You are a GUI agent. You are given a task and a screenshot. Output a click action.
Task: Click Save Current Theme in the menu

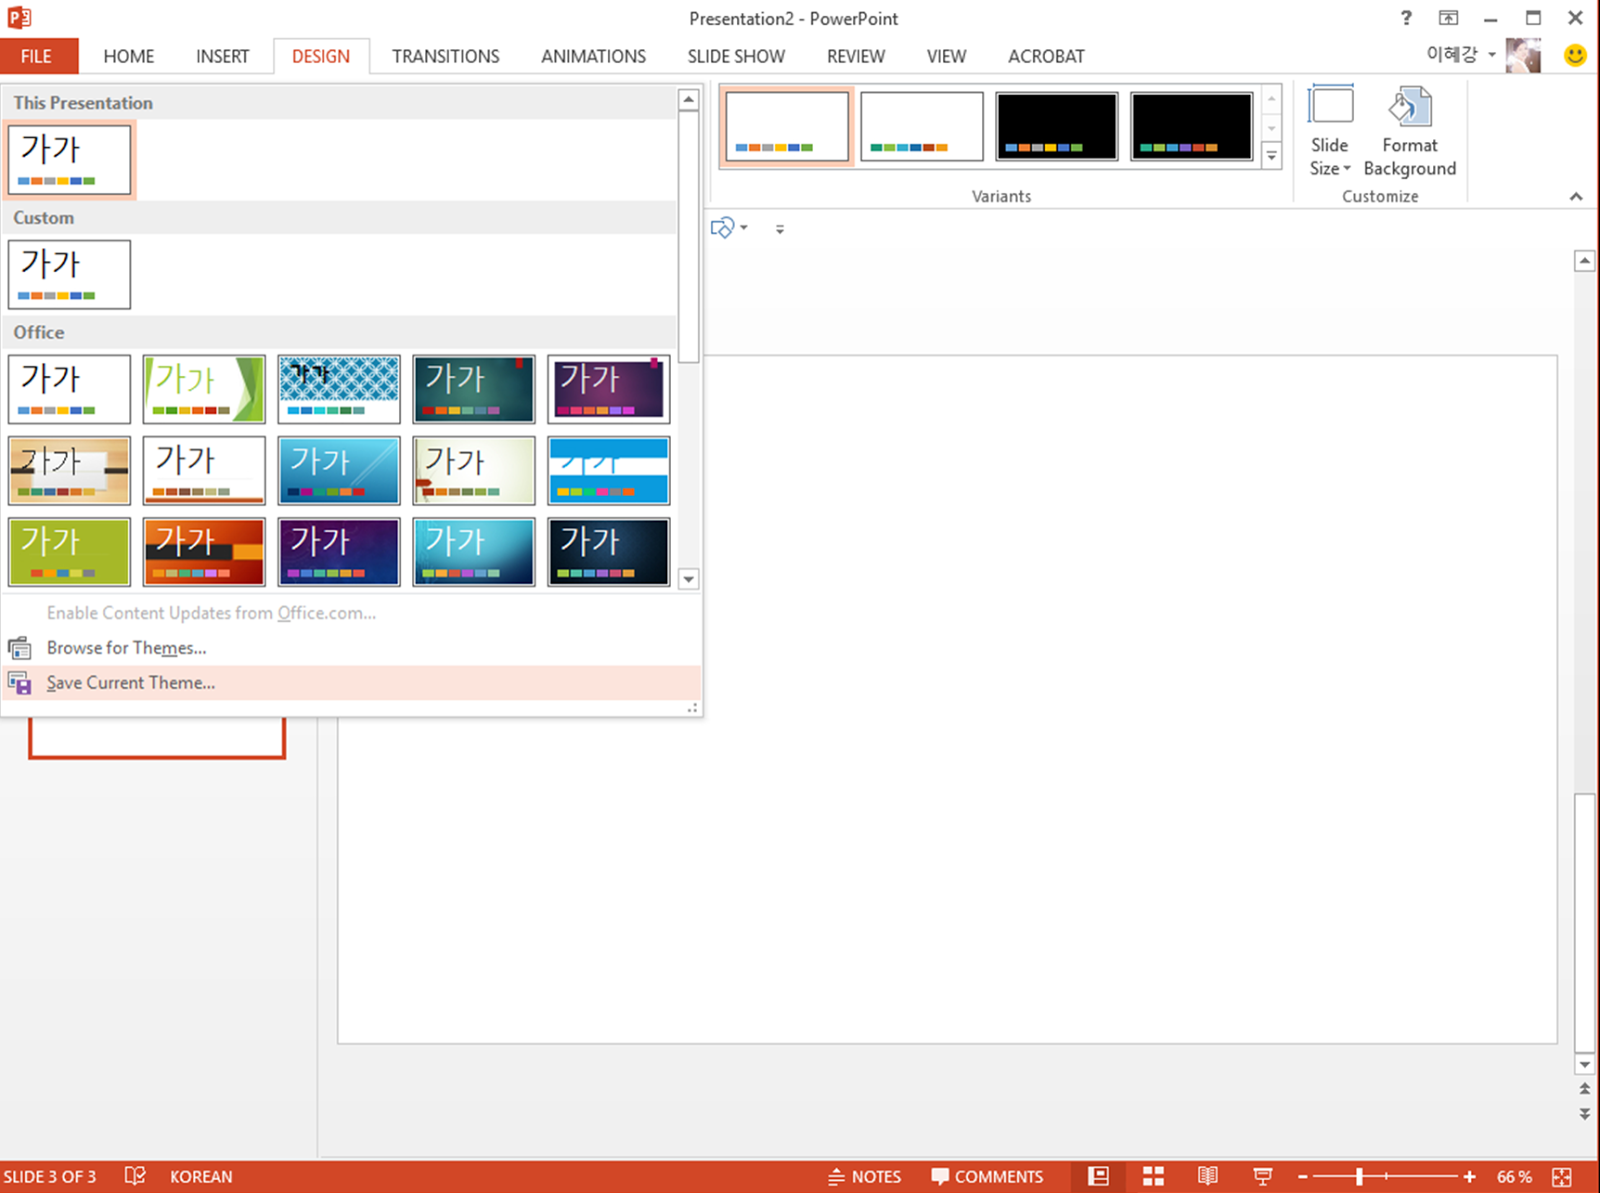click(131, 682)
